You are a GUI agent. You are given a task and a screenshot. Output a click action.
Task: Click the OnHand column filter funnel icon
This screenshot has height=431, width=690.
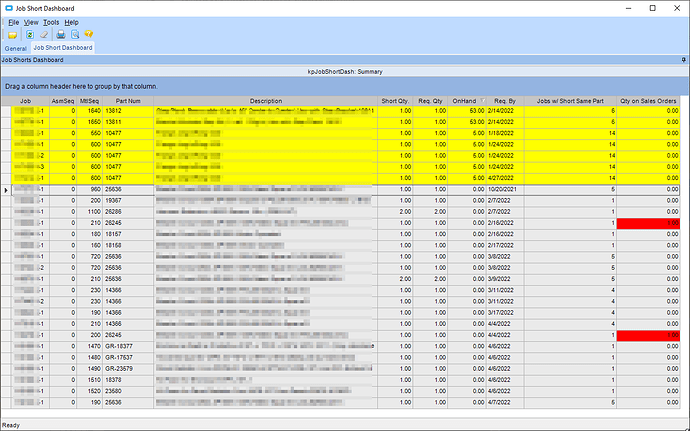[x=482, y=101]
